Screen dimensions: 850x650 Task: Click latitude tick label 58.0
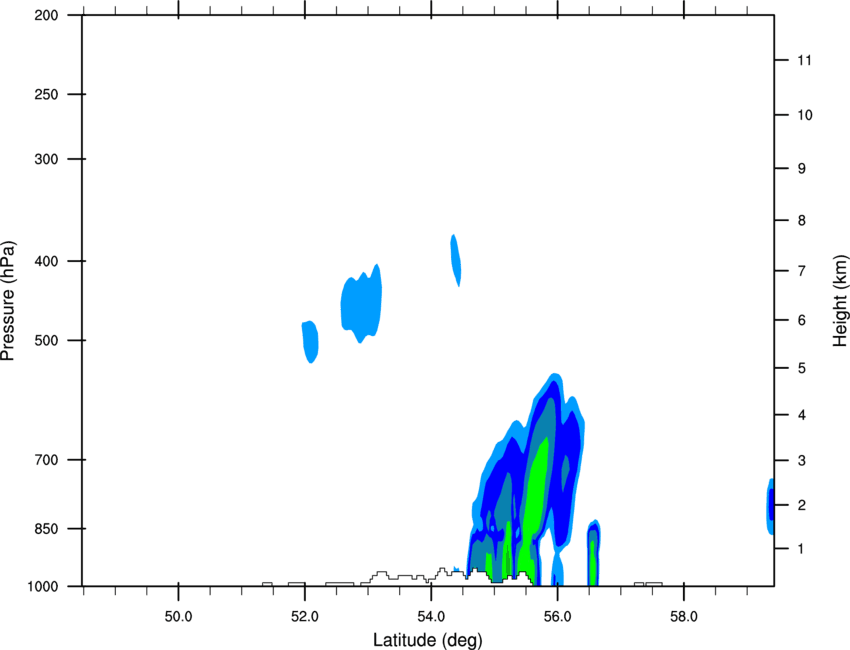pos(684,617)
